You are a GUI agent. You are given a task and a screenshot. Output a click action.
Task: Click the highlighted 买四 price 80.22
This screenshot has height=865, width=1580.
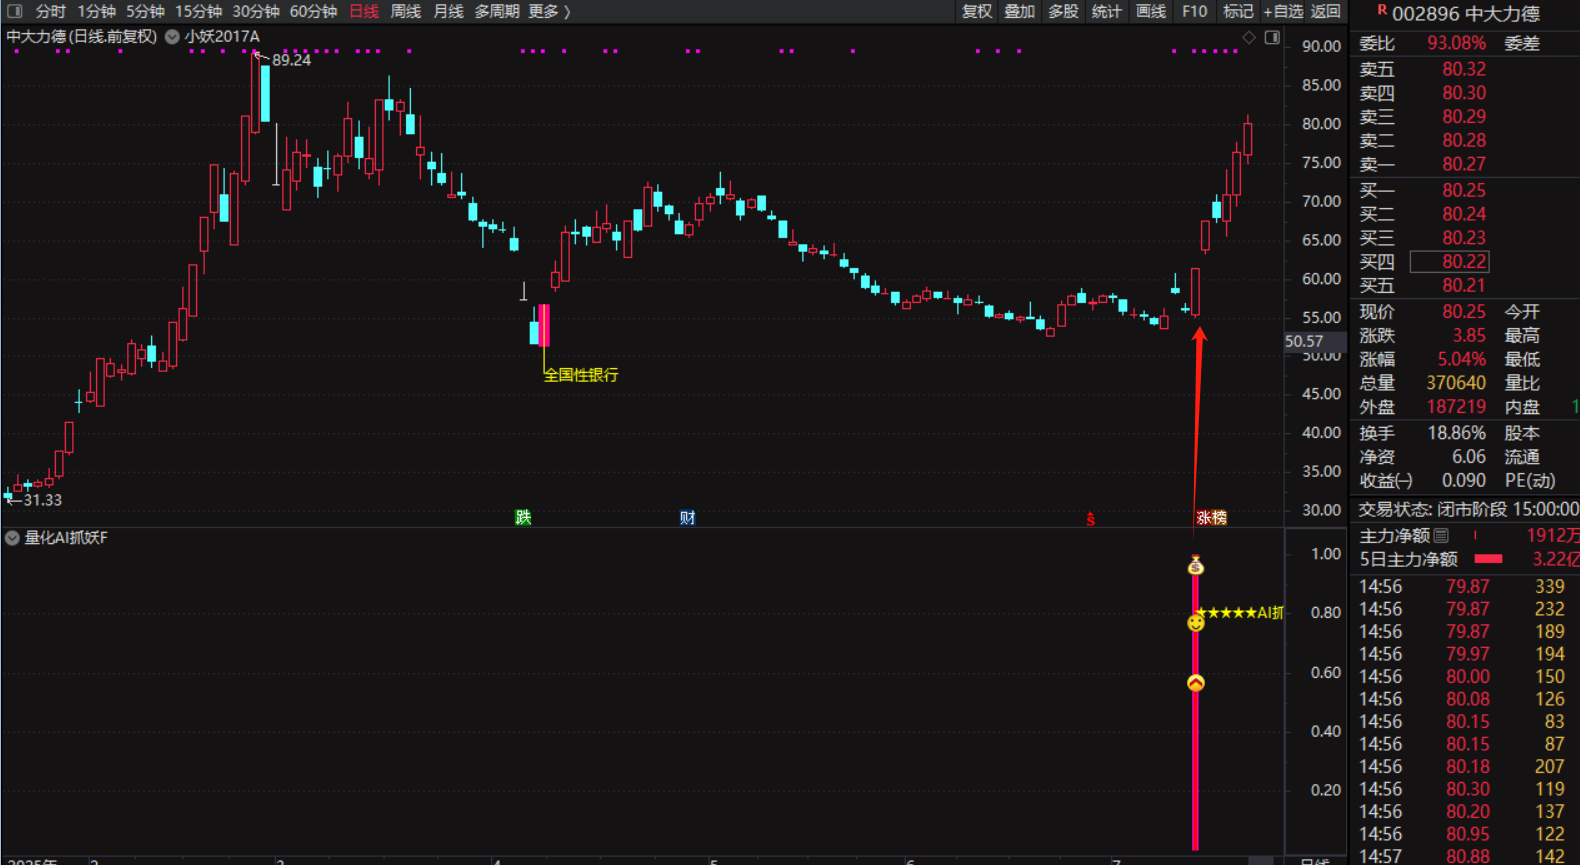1463,262
